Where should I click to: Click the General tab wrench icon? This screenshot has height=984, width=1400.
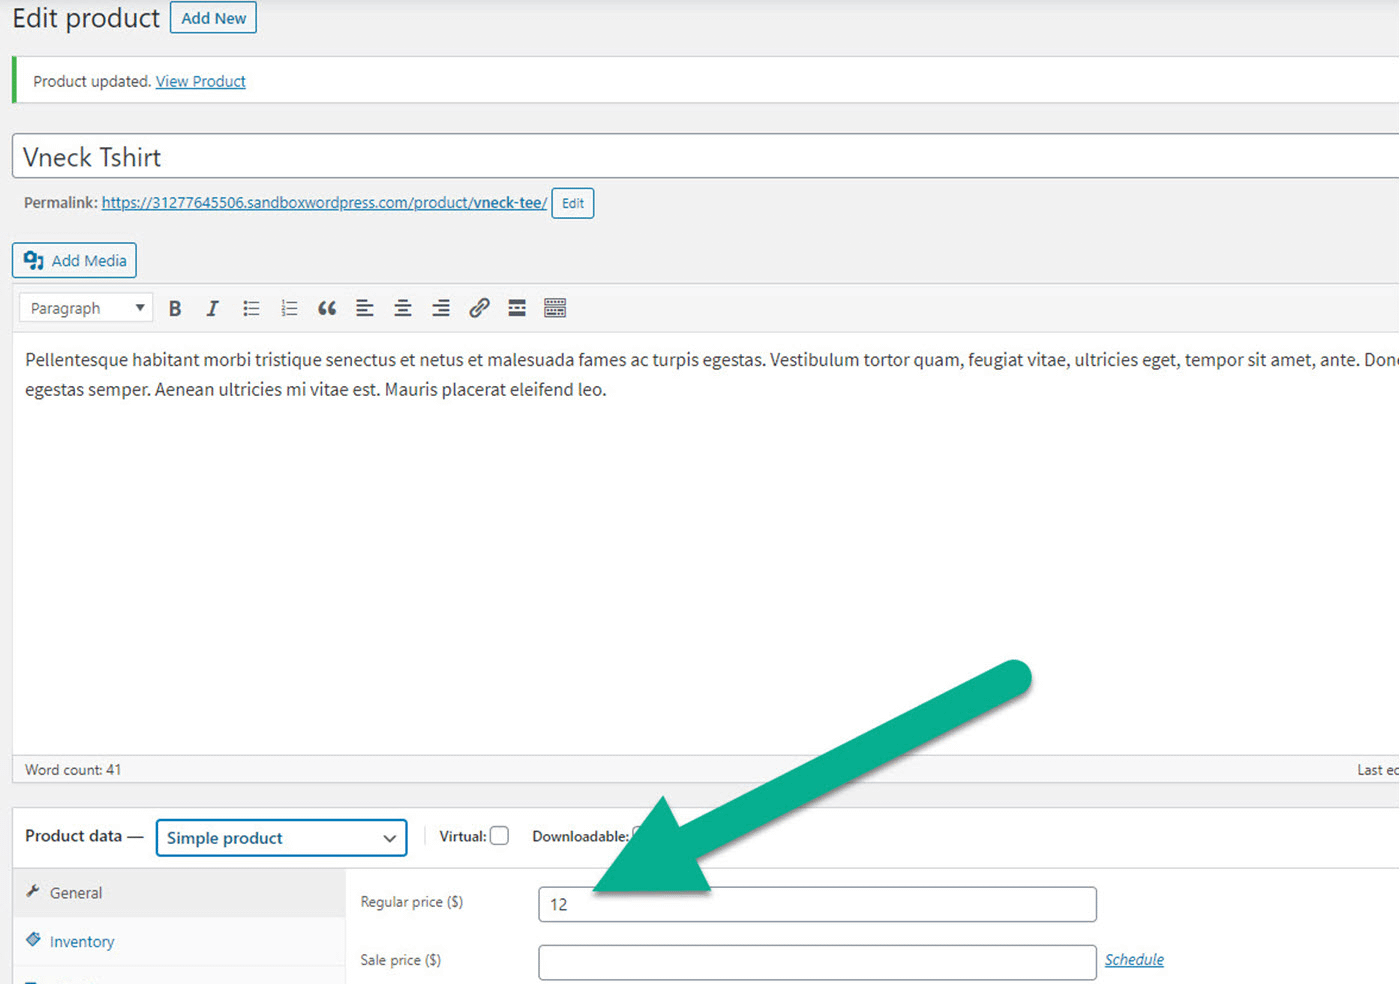click(33, 891)
